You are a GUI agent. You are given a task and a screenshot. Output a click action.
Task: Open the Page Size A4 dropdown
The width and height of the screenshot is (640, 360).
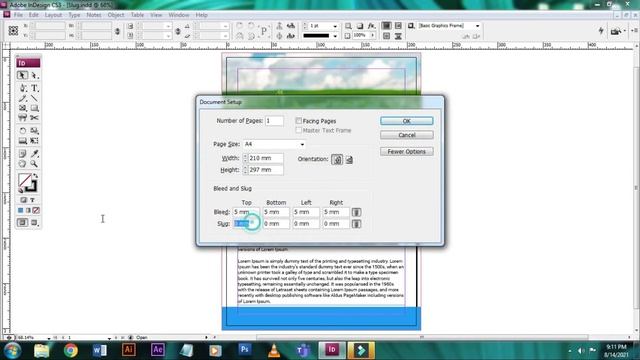click(x=302, y=144)
